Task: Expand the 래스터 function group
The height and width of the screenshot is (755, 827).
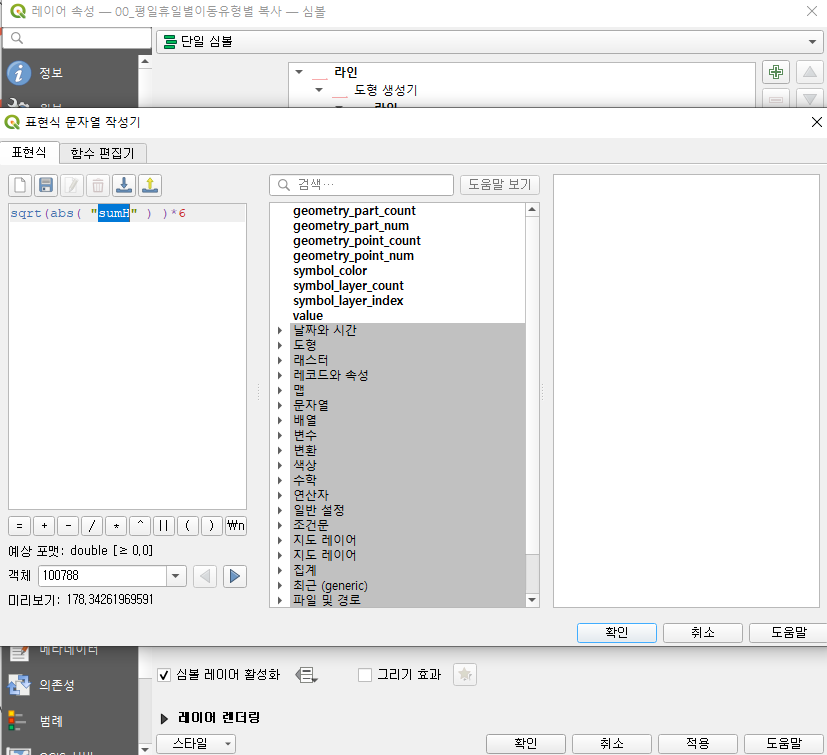Action: 280,360
